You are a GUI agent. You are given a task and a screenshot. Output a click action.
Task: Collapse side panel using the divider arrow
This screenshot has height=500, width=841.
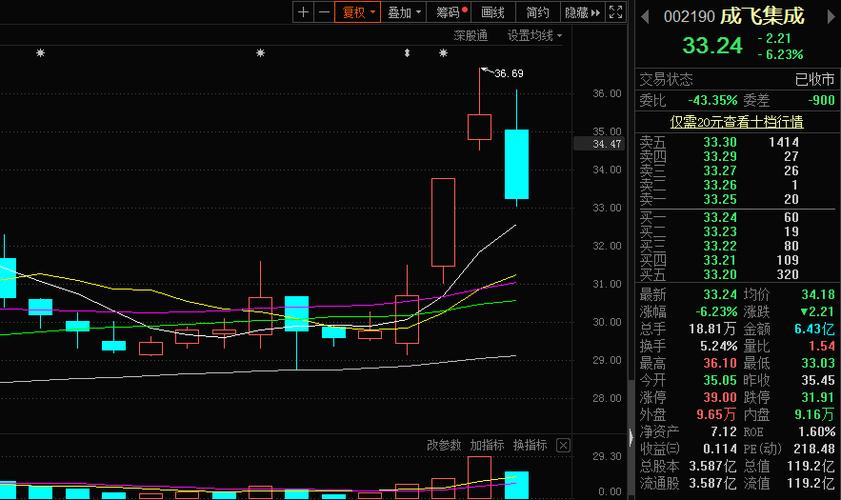pos(631,438)
